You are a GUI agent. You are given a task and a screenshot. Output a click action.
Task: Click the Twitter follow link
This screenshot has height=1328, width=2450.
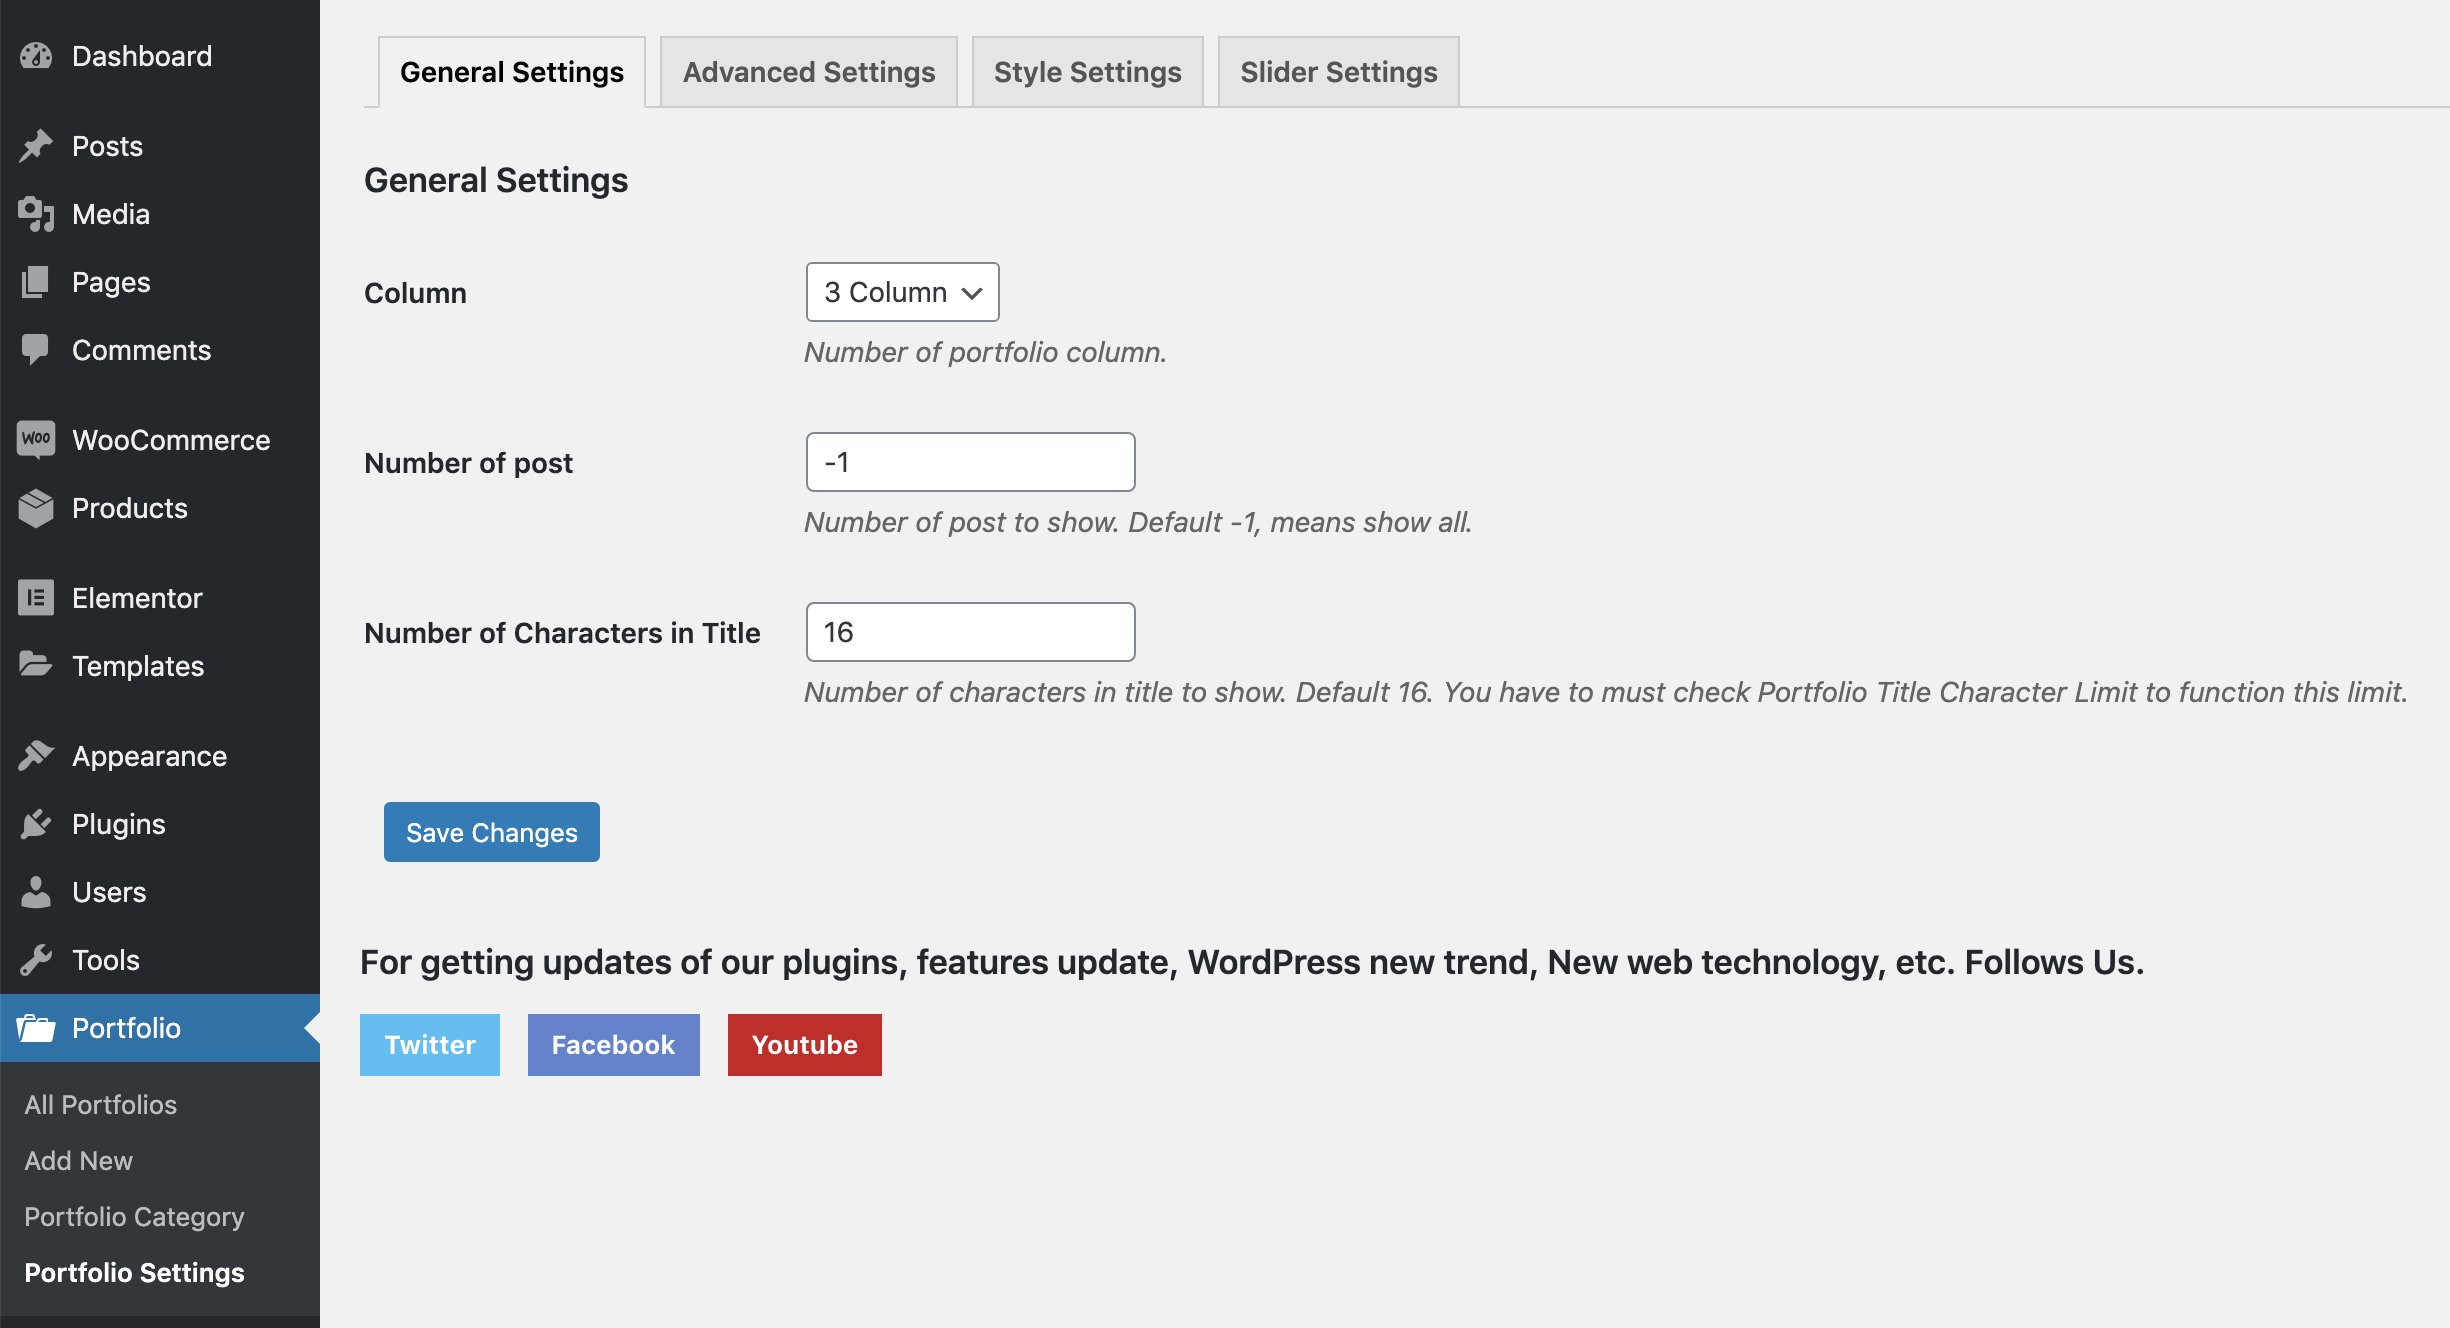(429, 1042)
